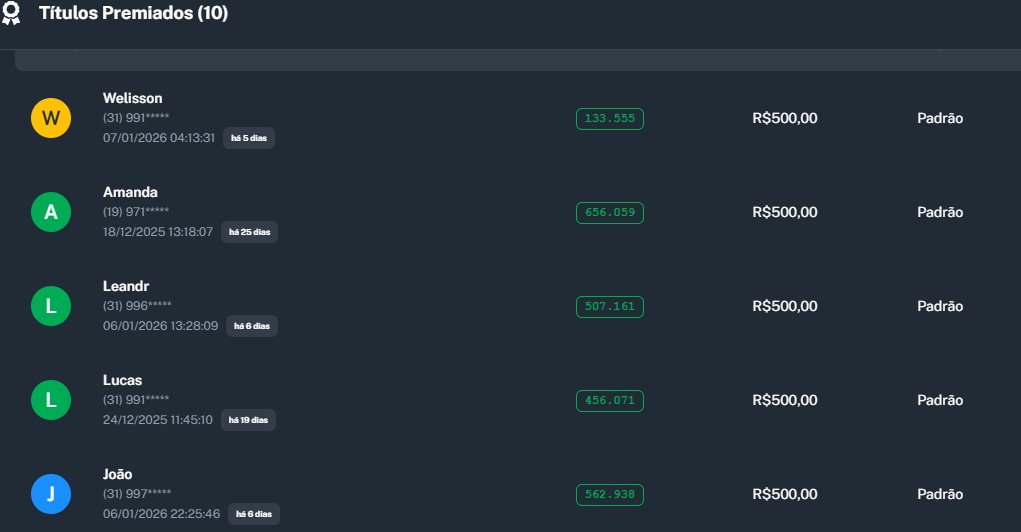Click the Amanda winner name
The width and height of the screenshot is (1021, 532).
130,192
